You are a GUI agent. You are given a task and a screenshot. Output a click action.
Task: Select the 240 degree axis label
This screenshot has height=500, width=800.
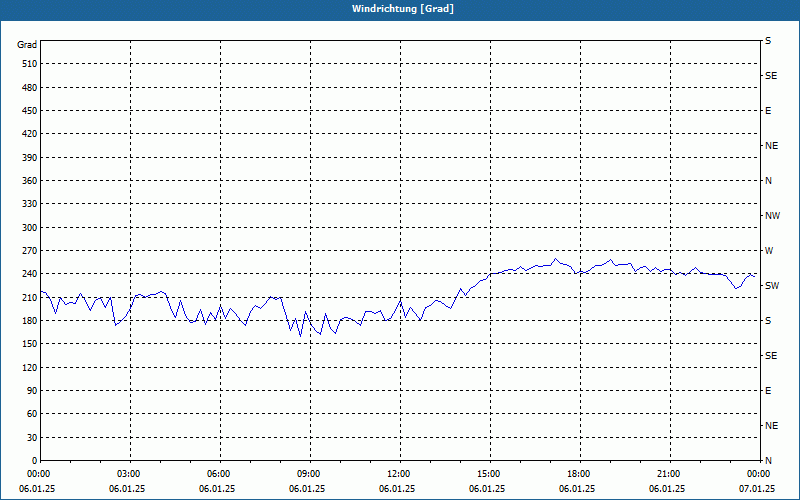point(30,274)
